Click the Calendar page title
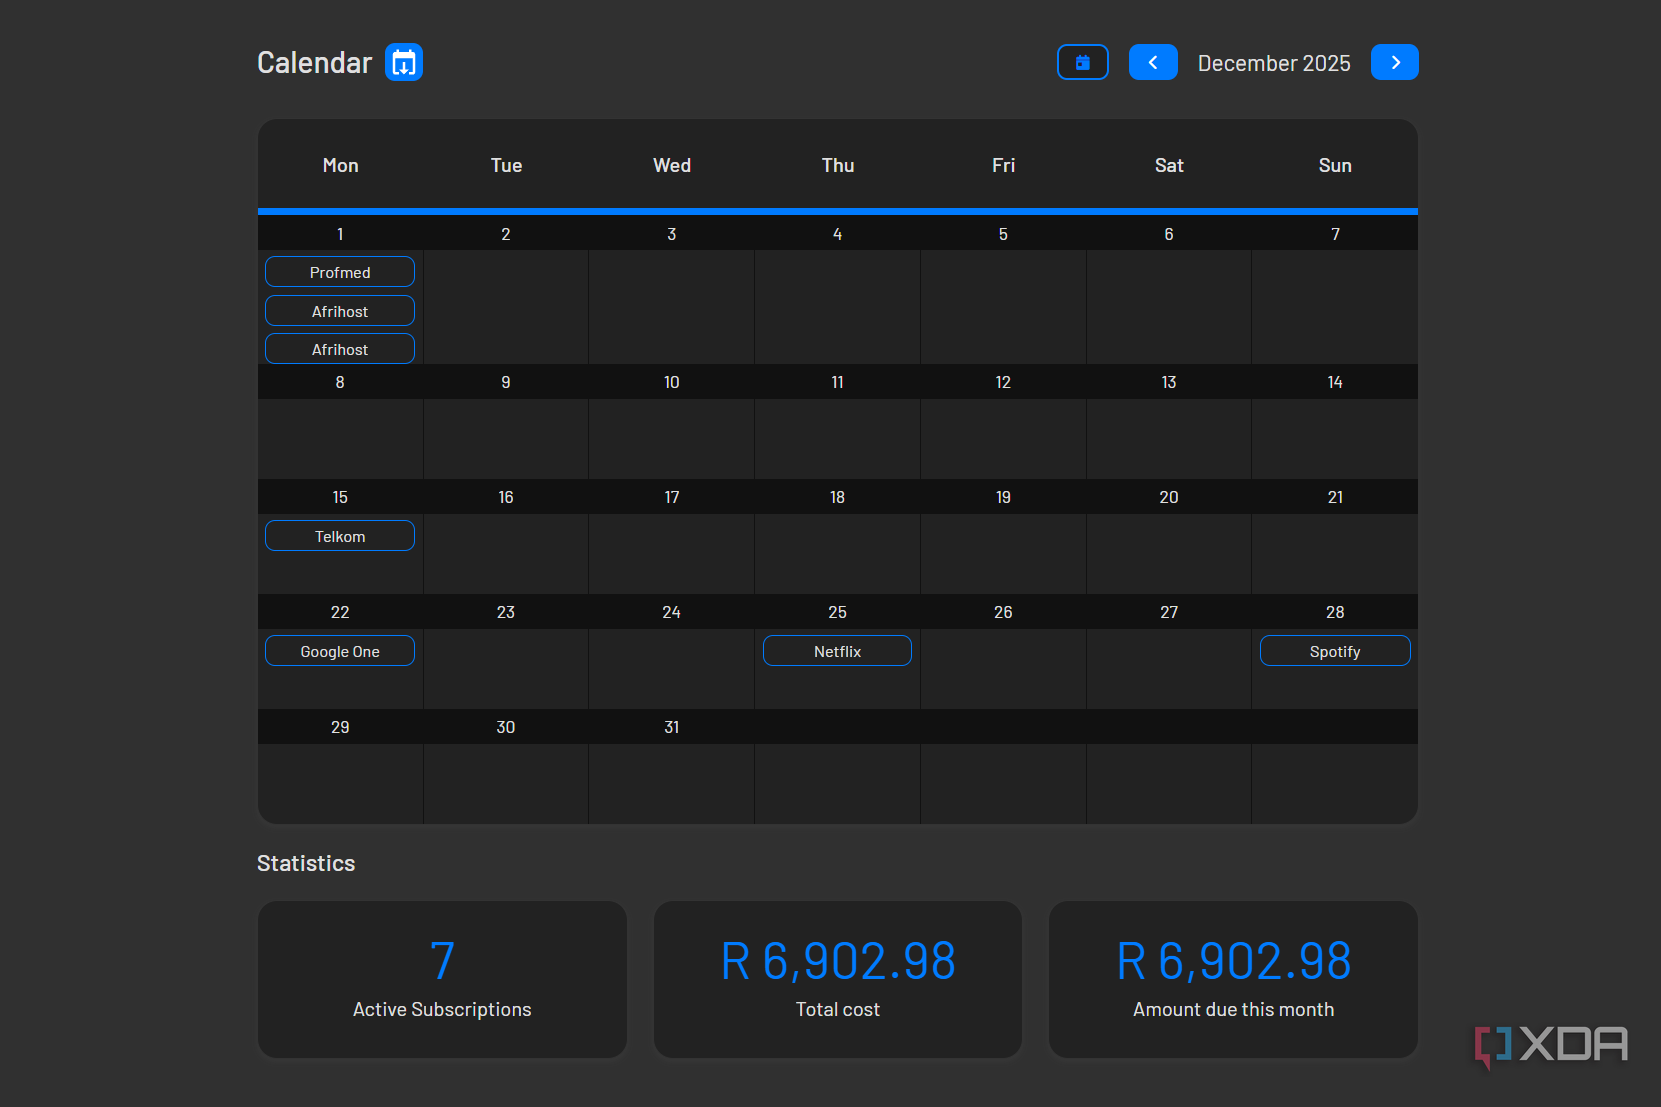This screenshot has width=1661, height=1107. [x=314, y=62]
